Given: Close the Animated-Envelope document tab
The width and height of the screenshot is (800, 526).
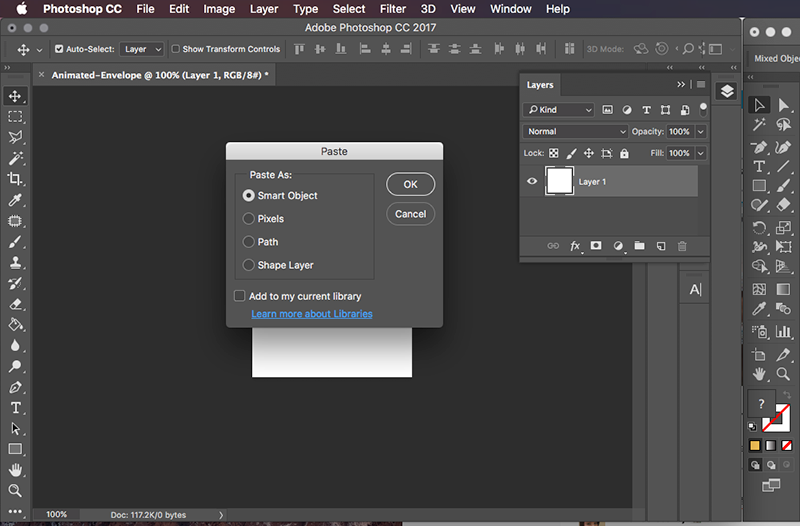Looking at the screenshot, I should 41,75.
